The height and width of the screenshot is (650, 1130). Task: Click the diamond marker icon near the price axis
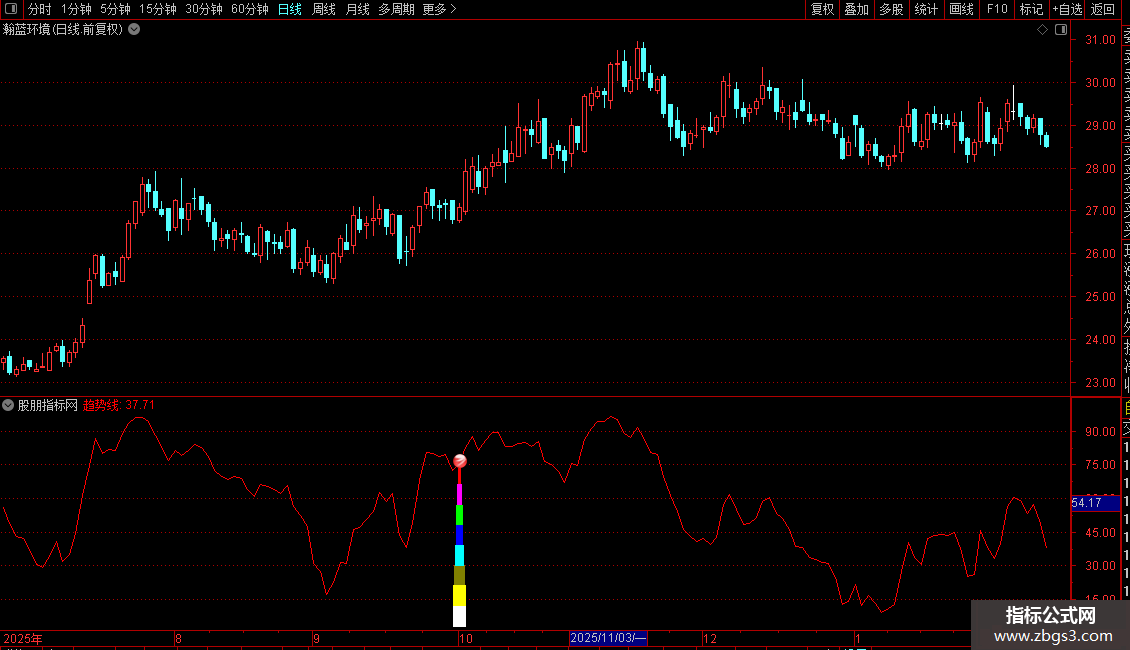pos(1042,30)
